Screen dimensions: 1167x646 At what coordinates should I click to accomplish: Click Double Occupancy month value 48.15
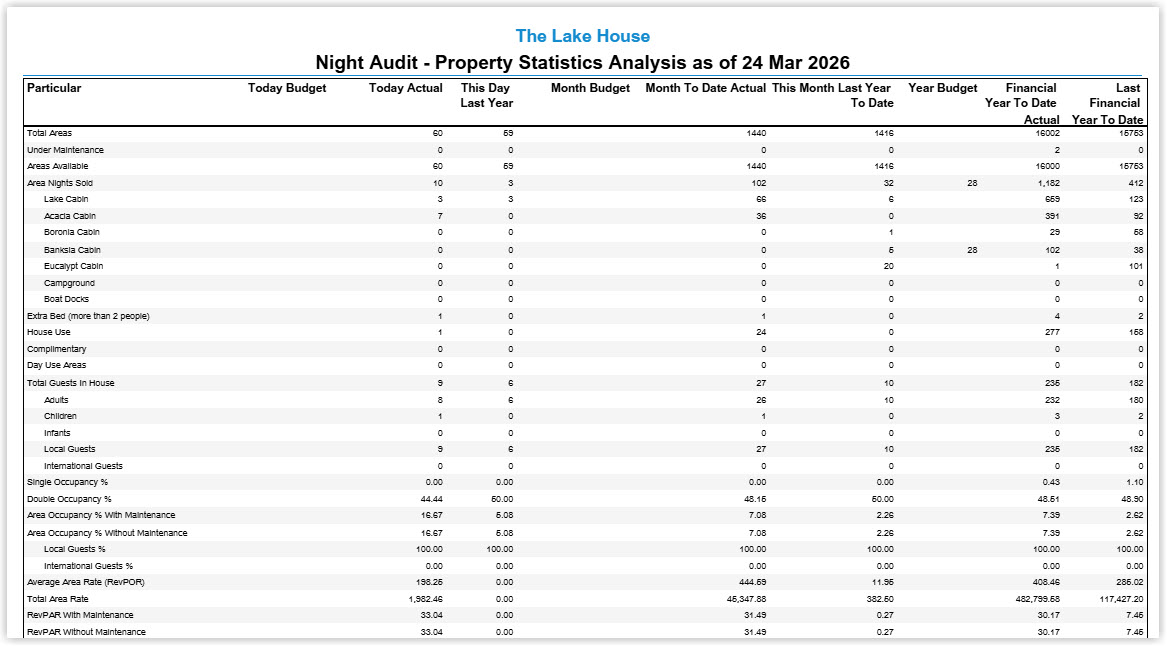[755, 499]
